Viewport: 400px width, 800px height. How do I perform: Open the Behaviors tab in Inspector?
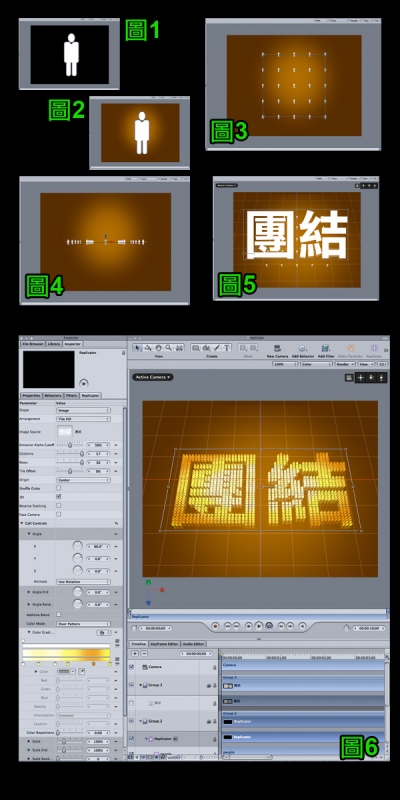click(53, 395)
